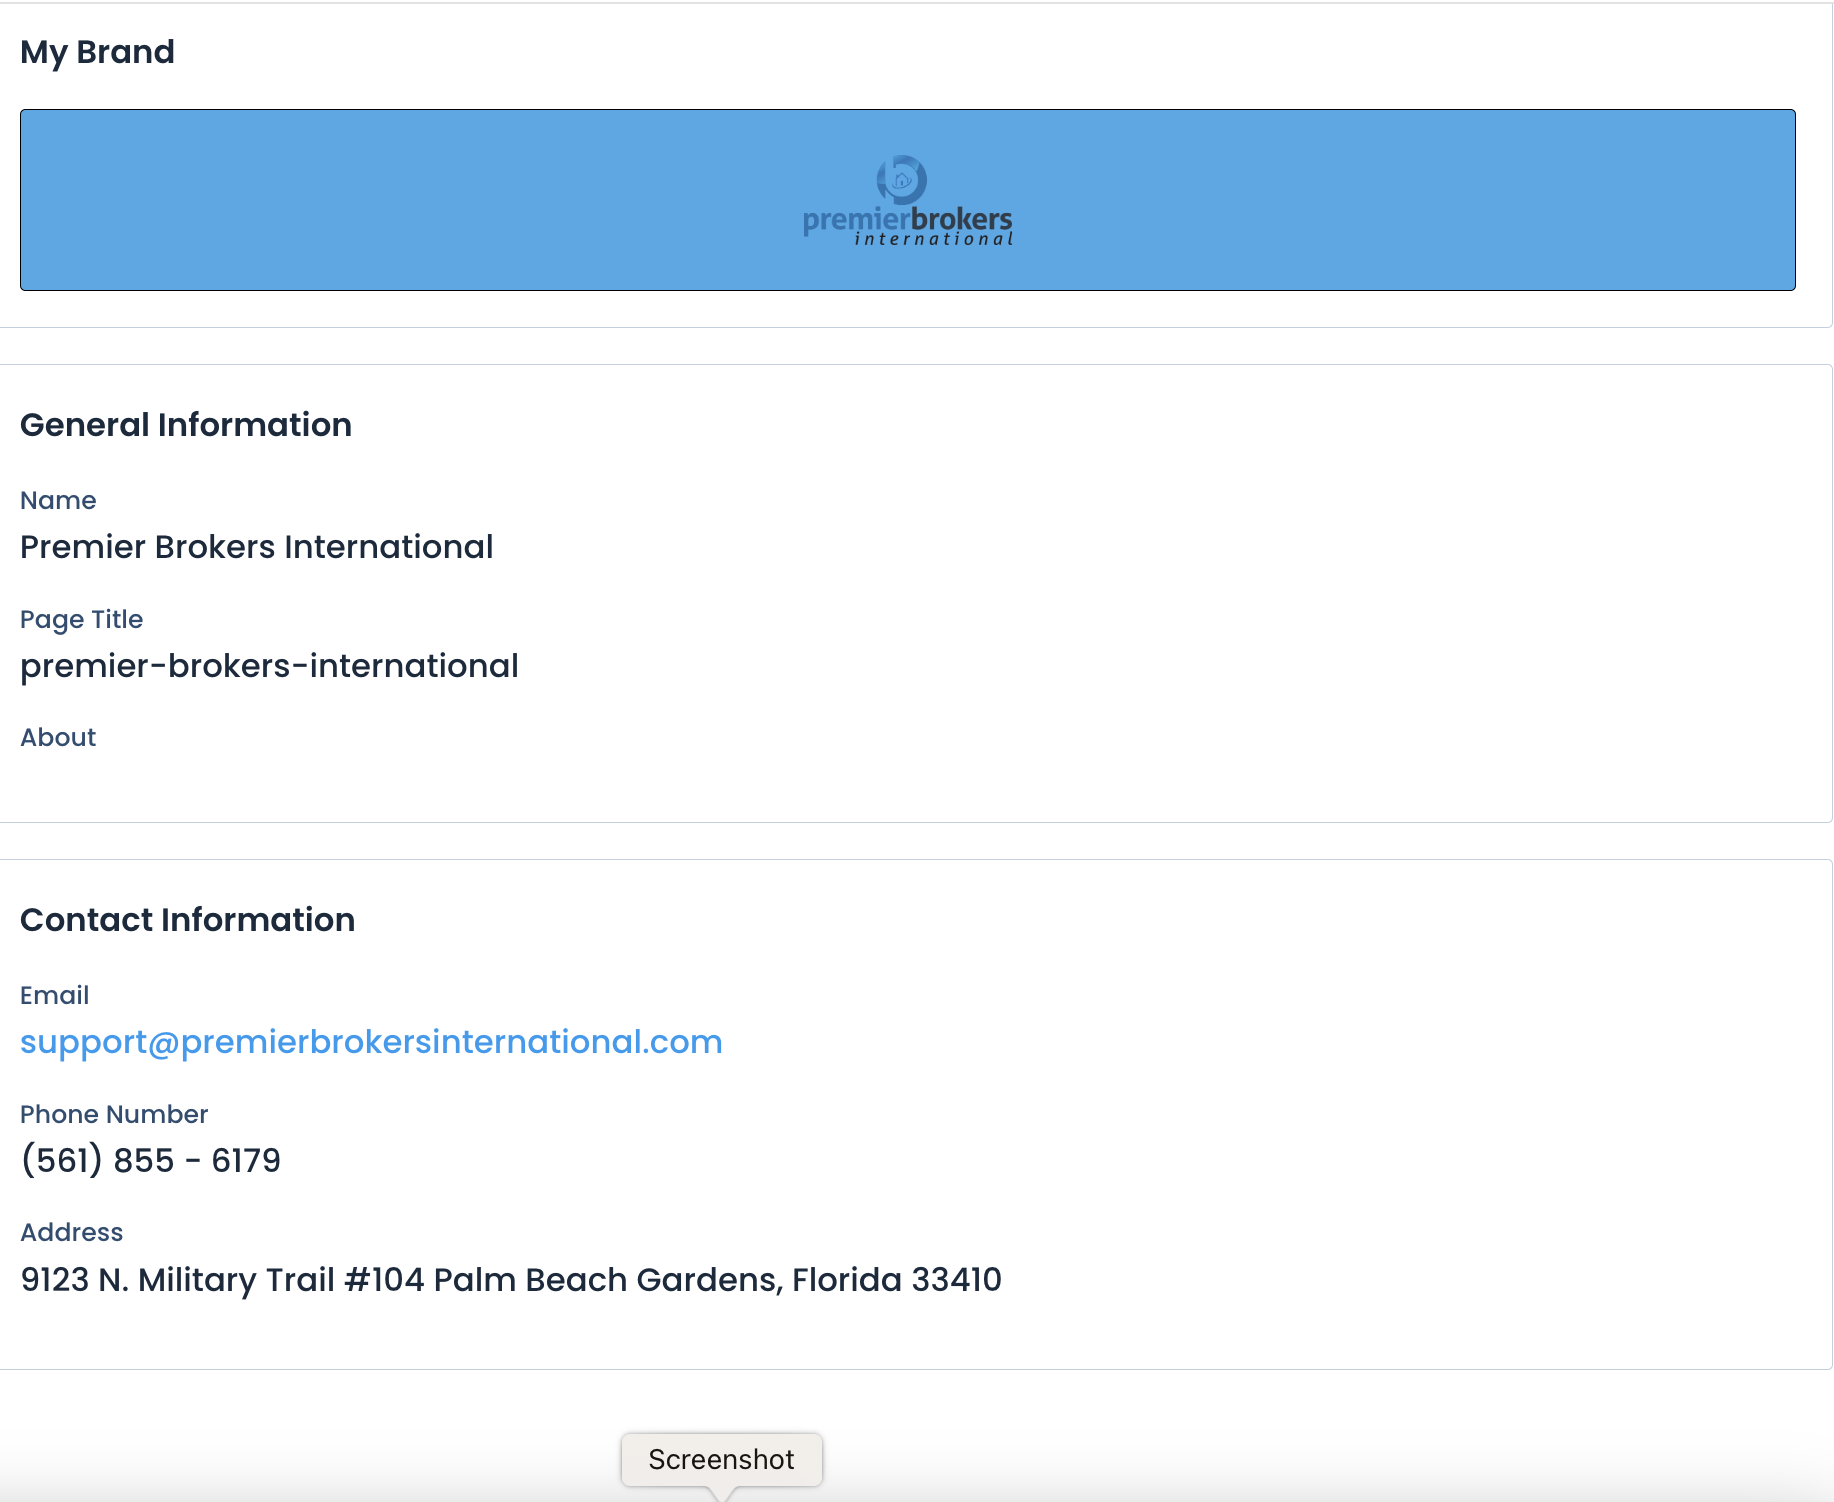Select the Contact Information heading
1834x1502 pixels.
coord(188,920)
